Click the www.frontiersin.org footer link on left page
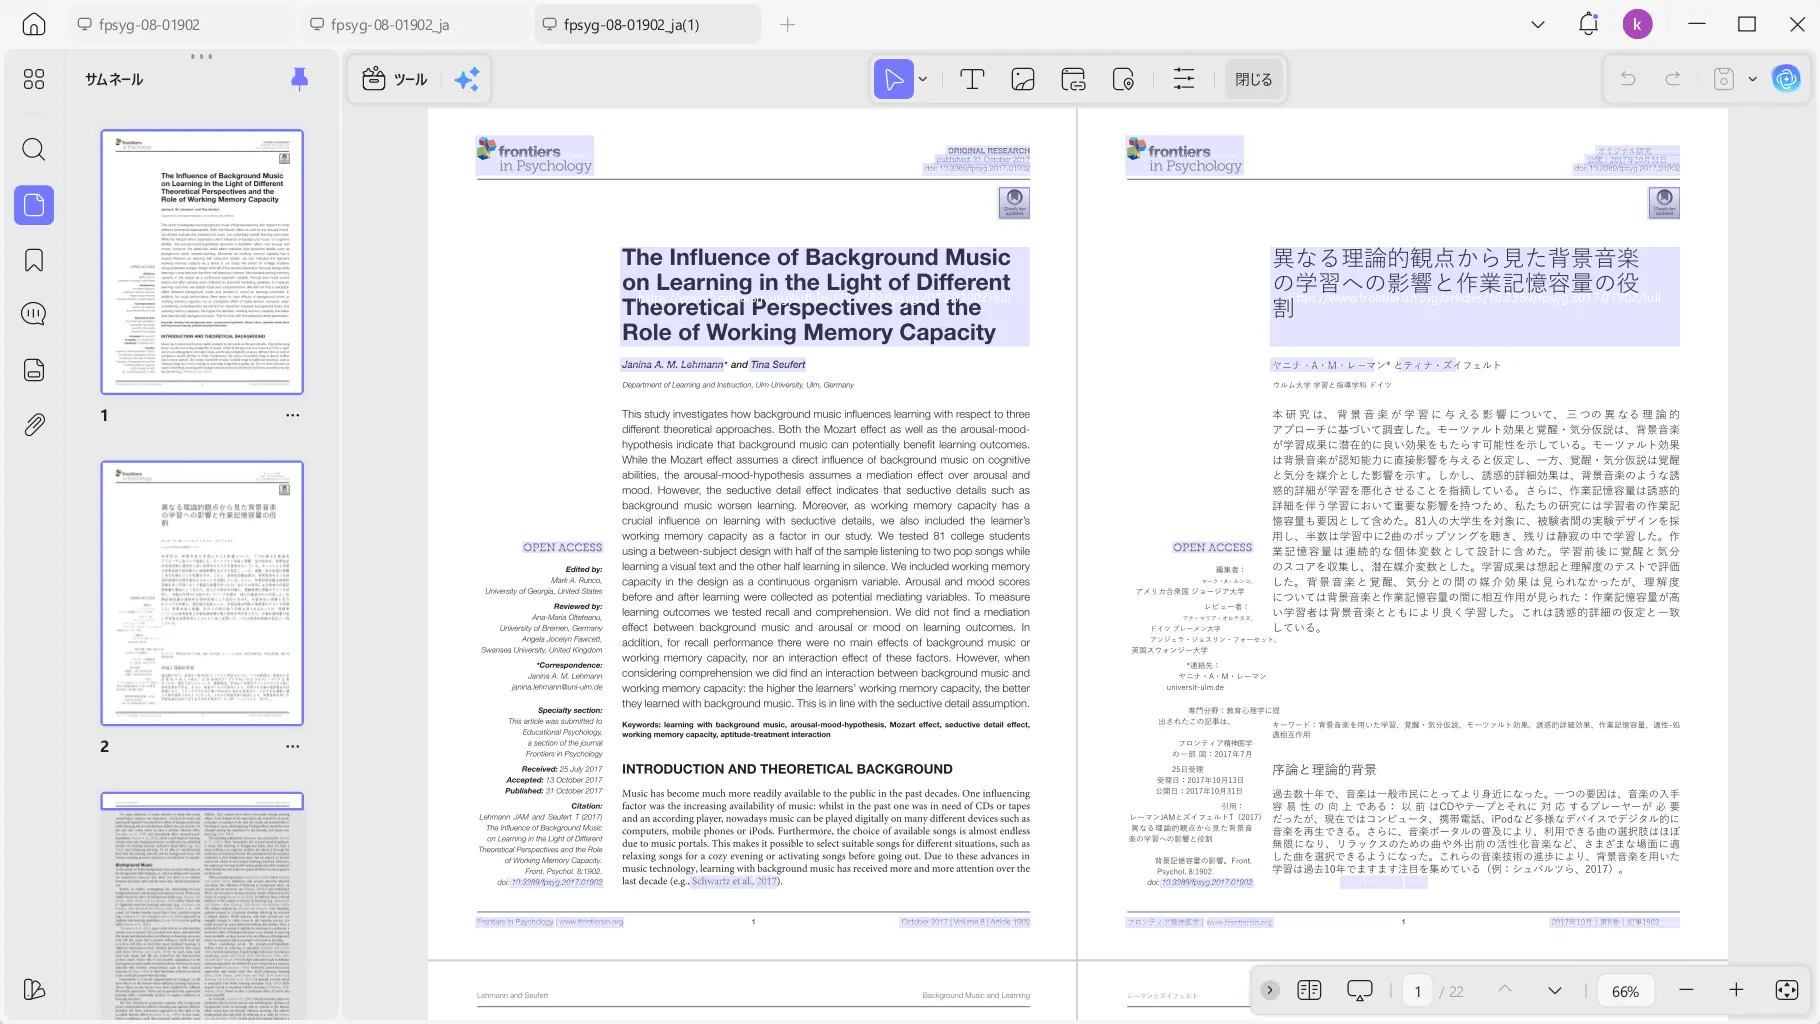The image size is (1820, 1024). (x=591, y=922)
